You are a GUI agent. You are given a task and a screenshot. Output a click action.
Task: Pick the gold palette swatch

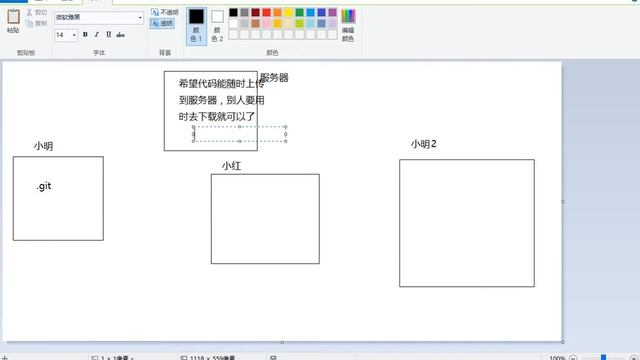click(x=278, y=24)
